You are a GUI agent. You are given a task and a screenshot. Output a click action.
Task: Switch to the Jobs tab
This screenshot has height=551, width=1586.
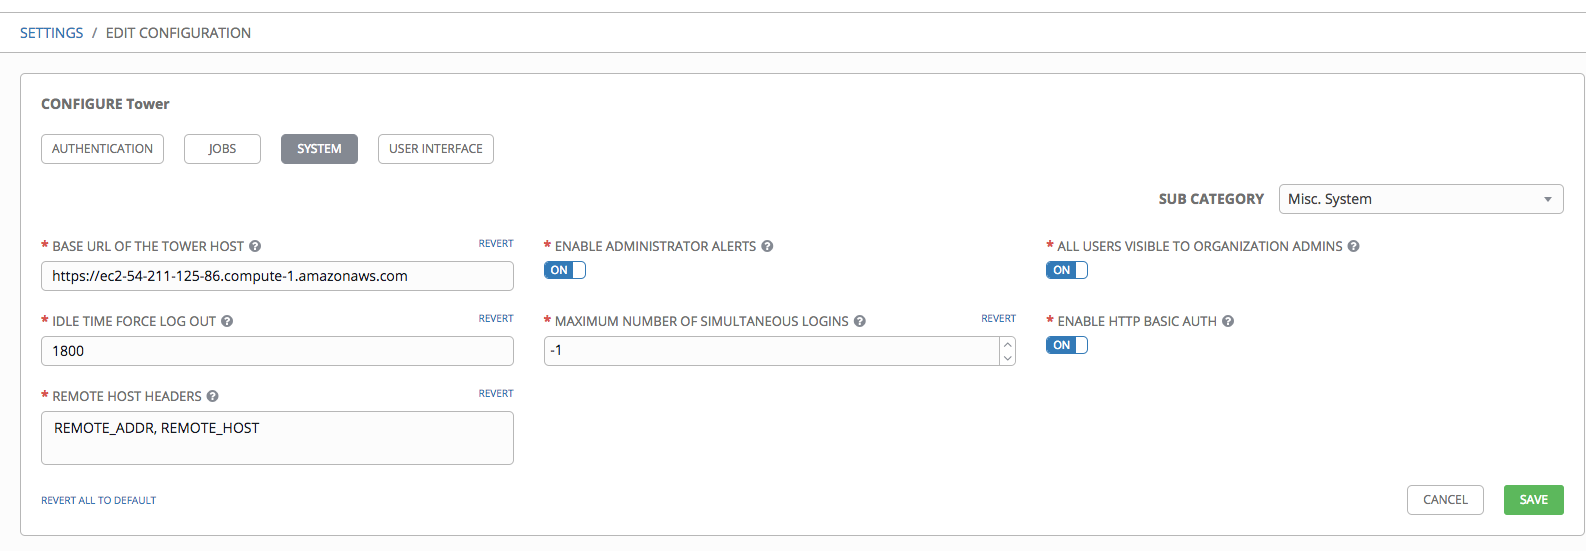click(x=222, y=149)
